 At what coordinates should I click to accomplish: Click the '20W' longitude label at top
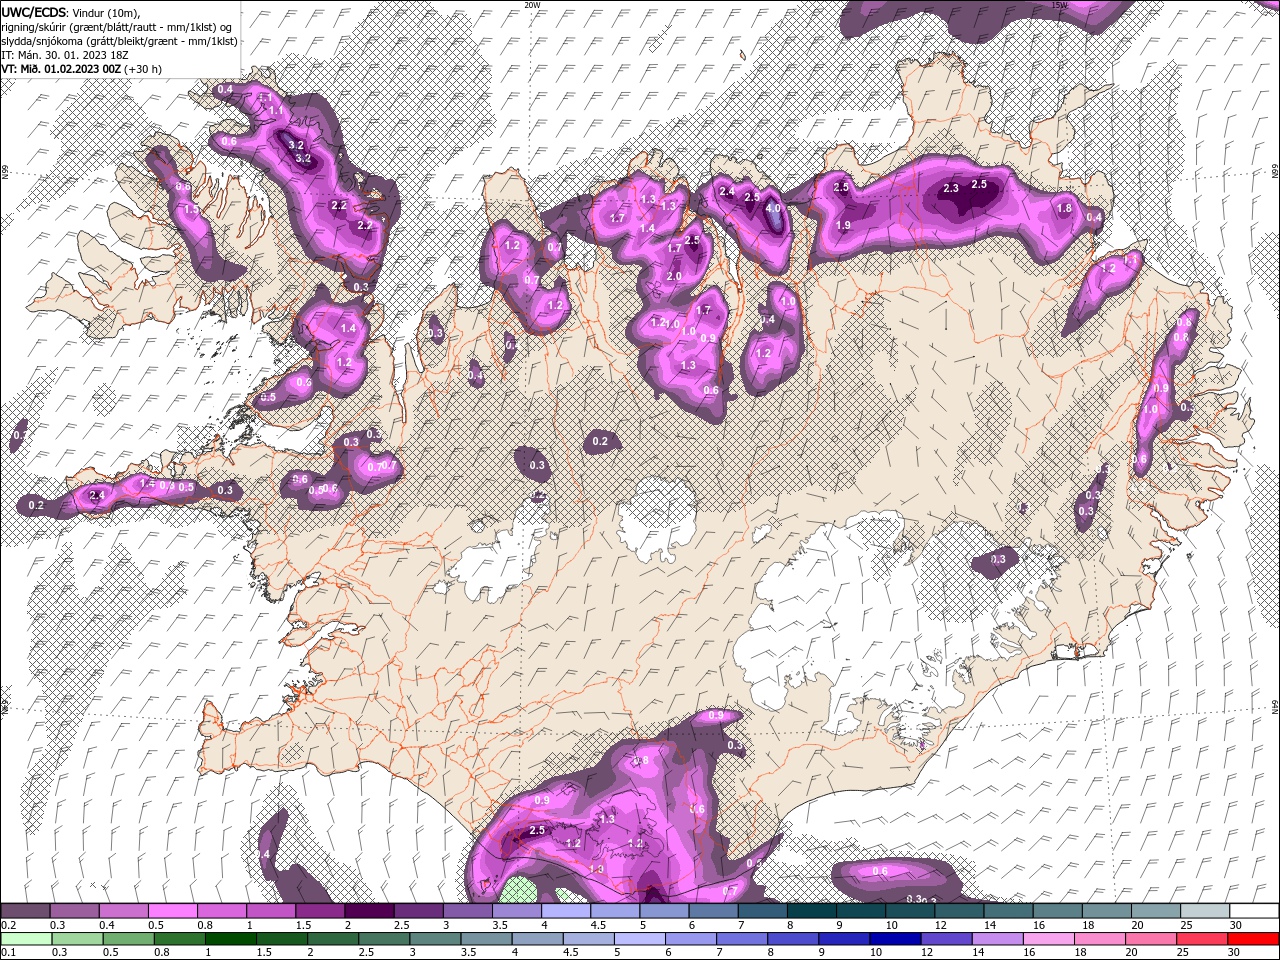click(532, 5)
